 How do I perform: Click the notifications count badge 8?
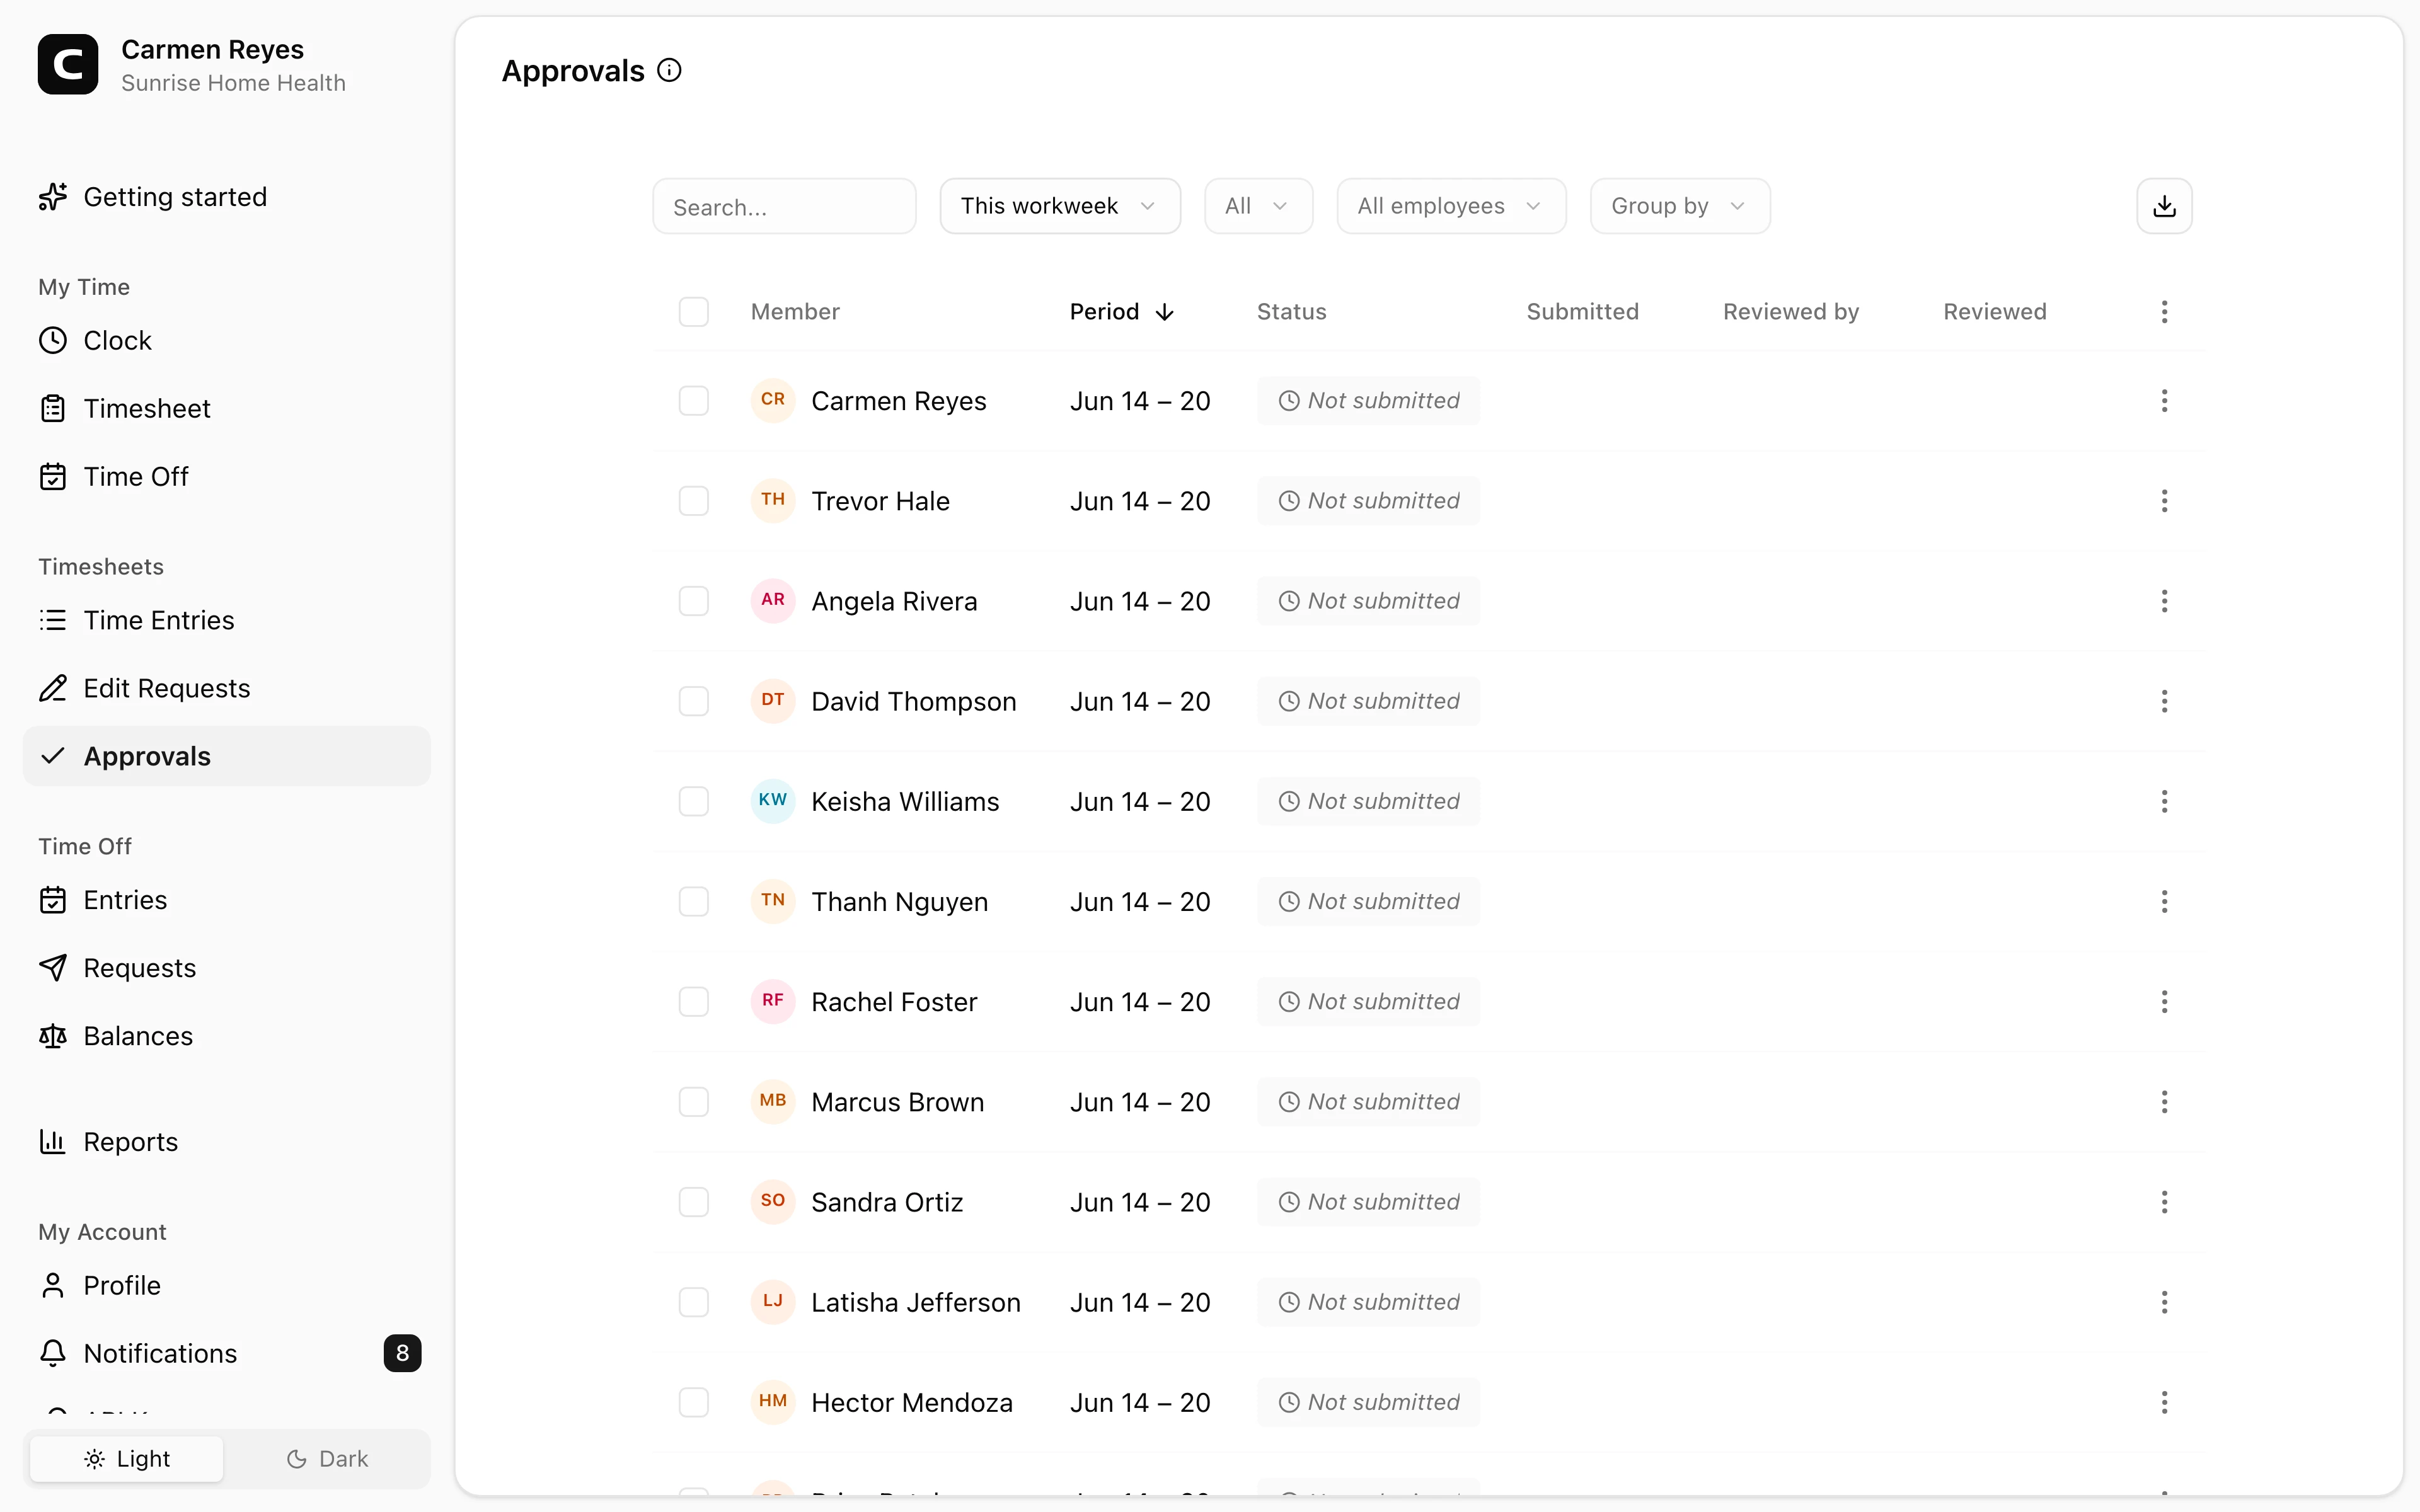click(402, 1353)
